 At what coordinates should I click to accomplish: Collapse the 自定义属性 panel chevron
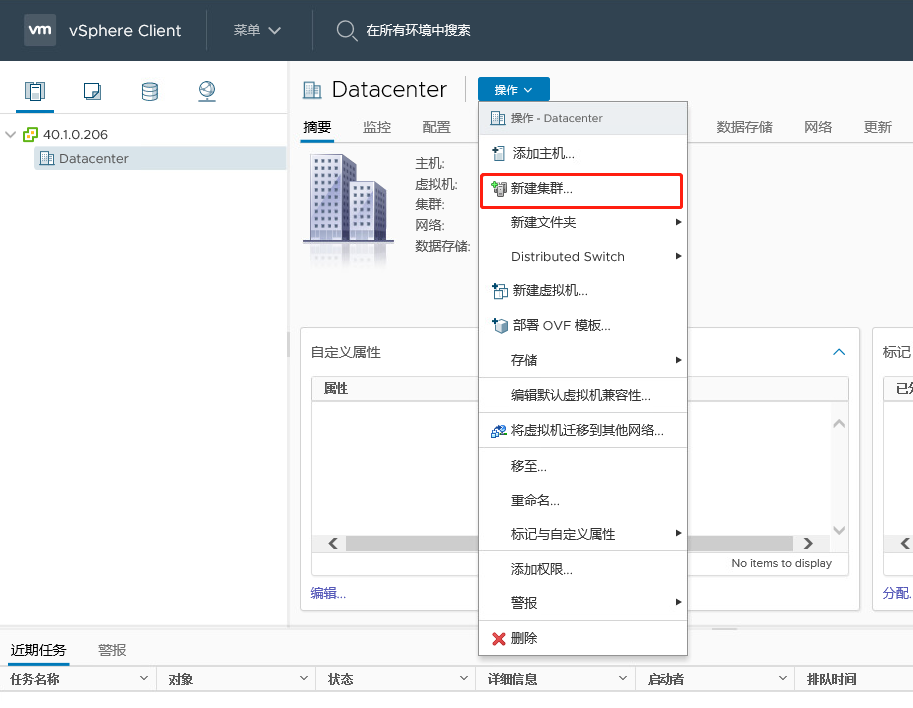[839, 352]
